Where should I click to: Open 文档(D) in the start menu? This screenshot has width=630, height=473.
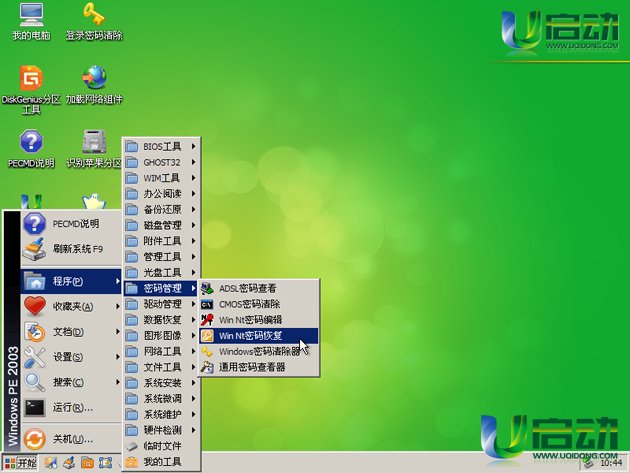pyautogui.click(x=71, y=332)
